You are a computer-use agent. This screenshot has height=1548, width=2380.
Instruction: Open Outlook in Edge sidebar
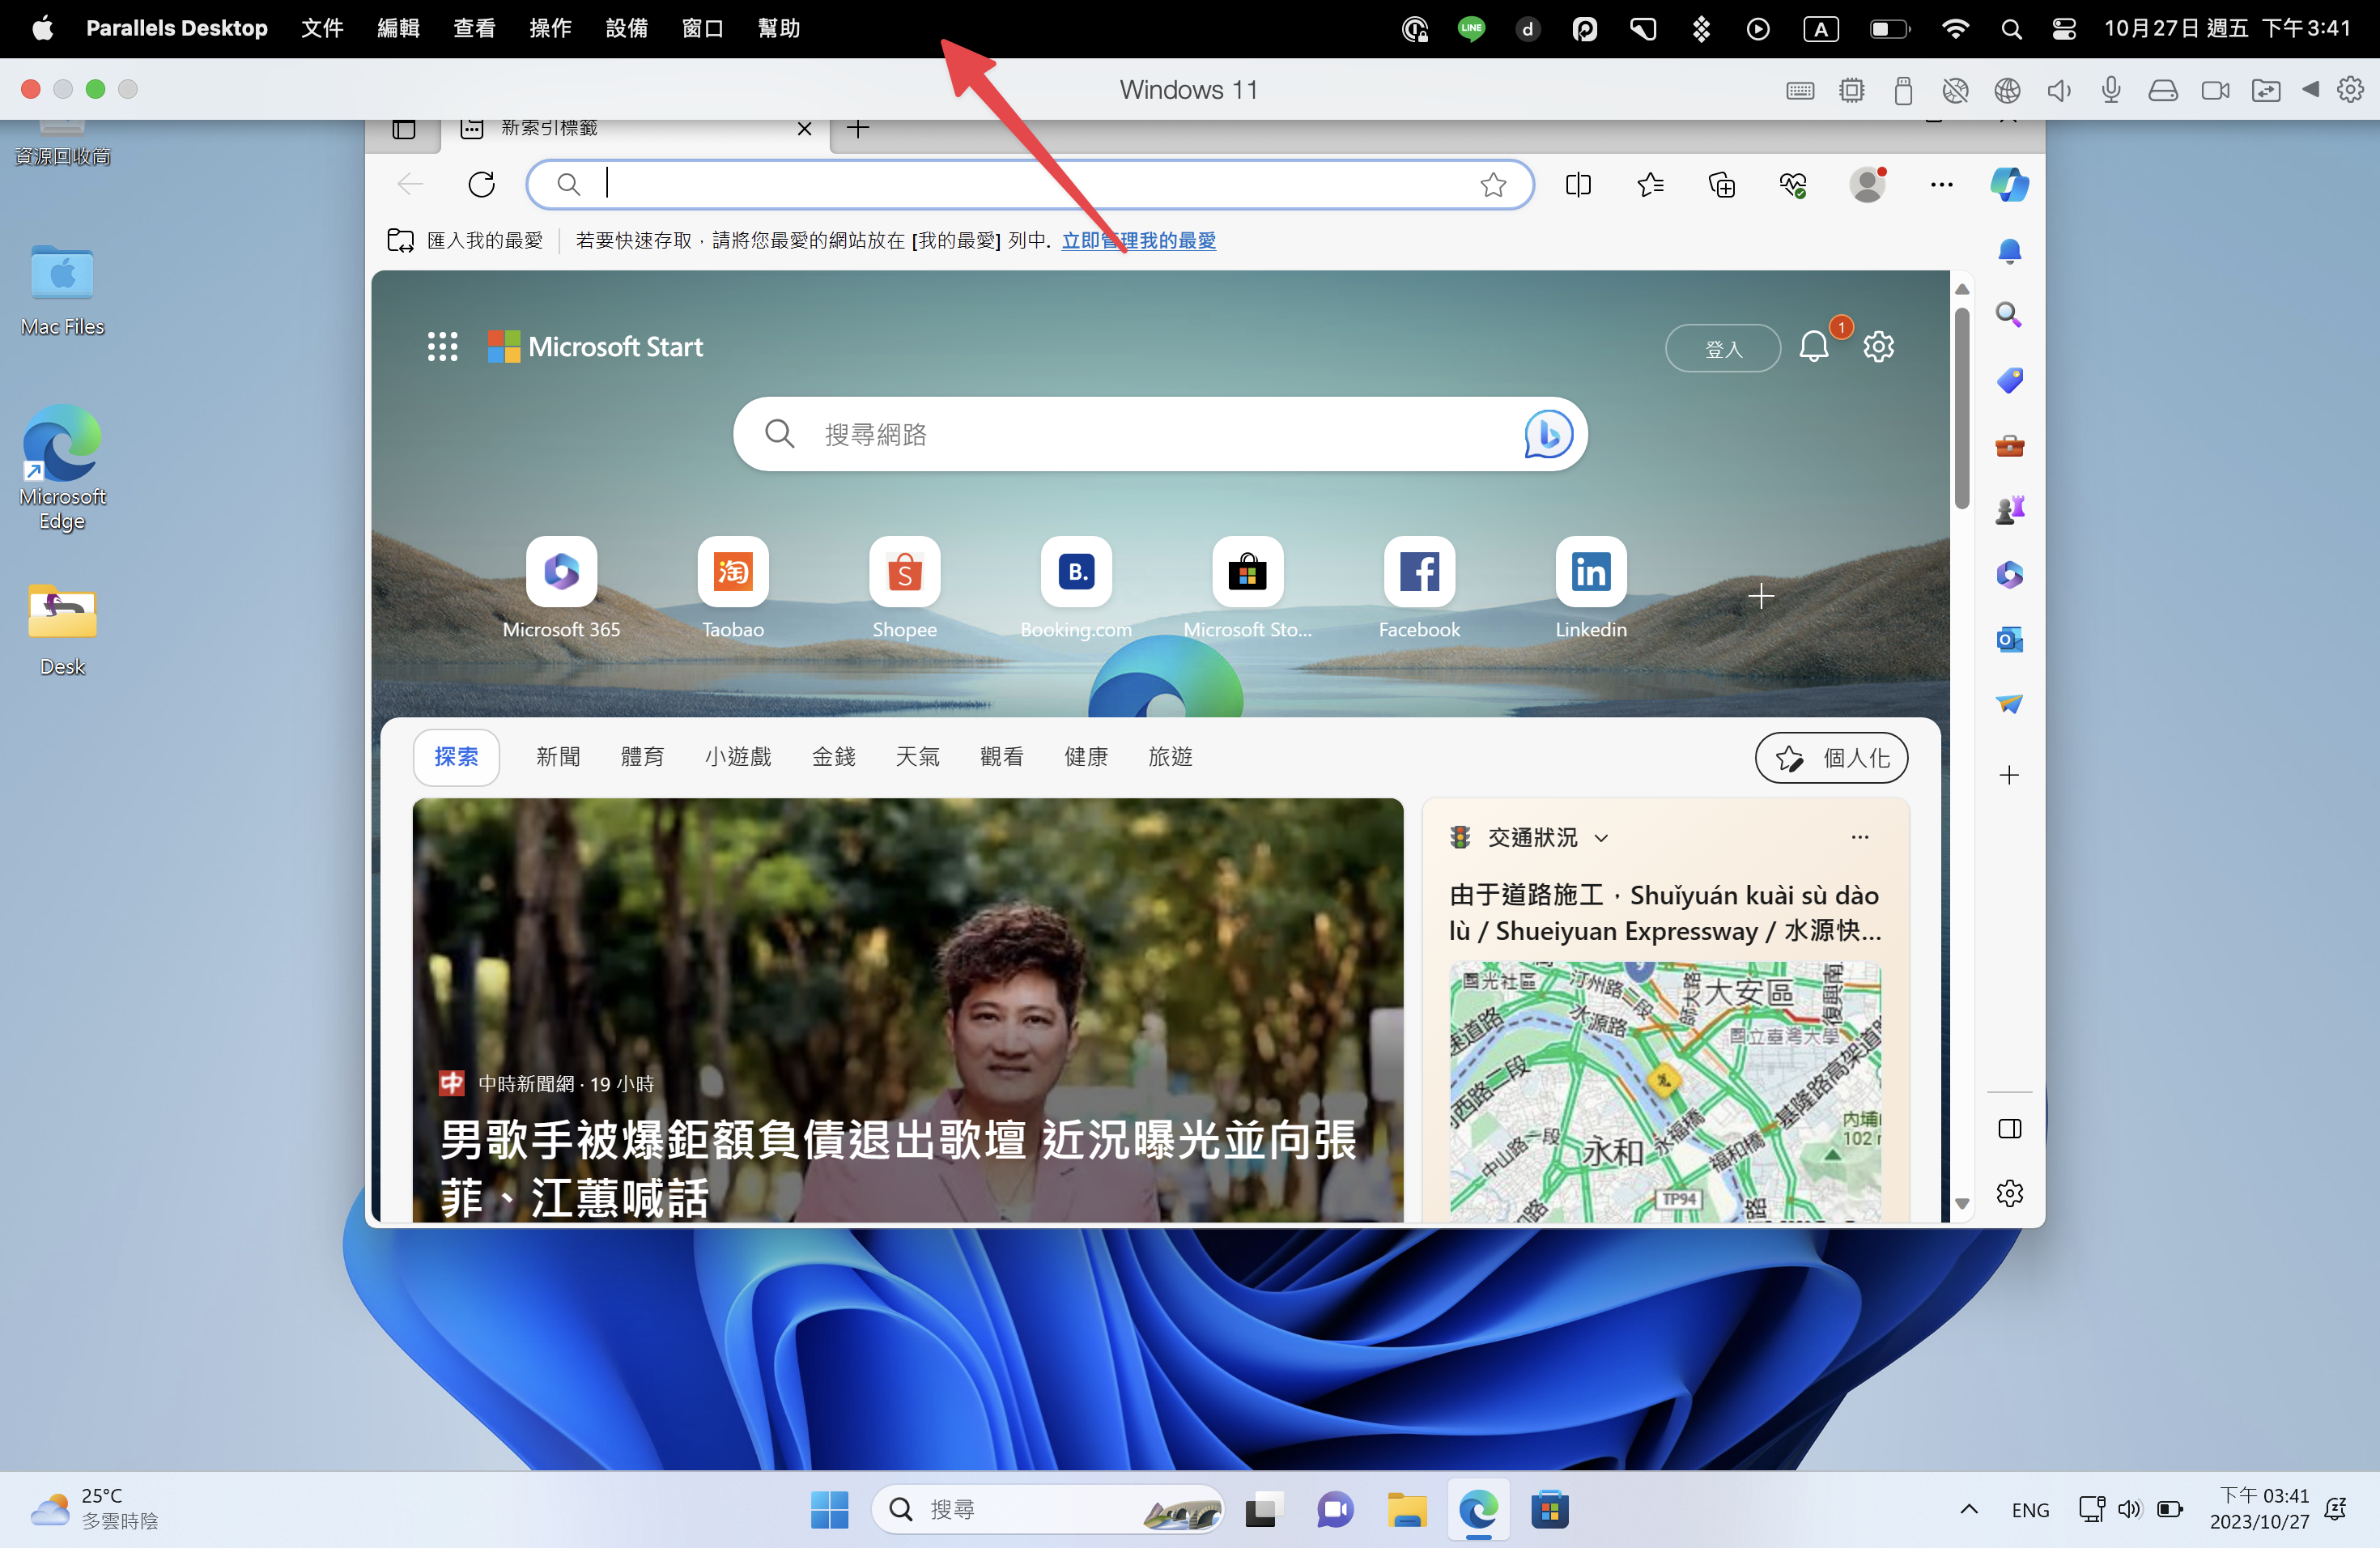coord(2009,640)
